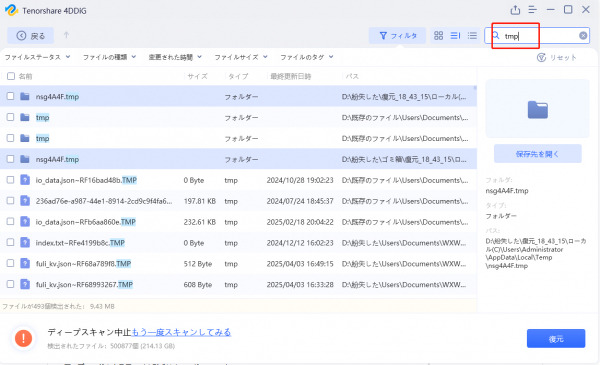Switch to detail list view icon
The image size is (600, 365).
tap(455, 36)
